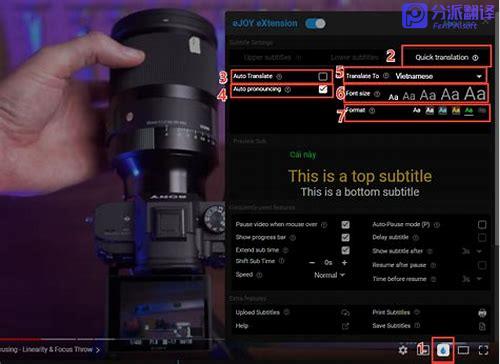500x364 pixels.
Task: Increase Shift Sub Time with plus button
Action: point(344,263)
